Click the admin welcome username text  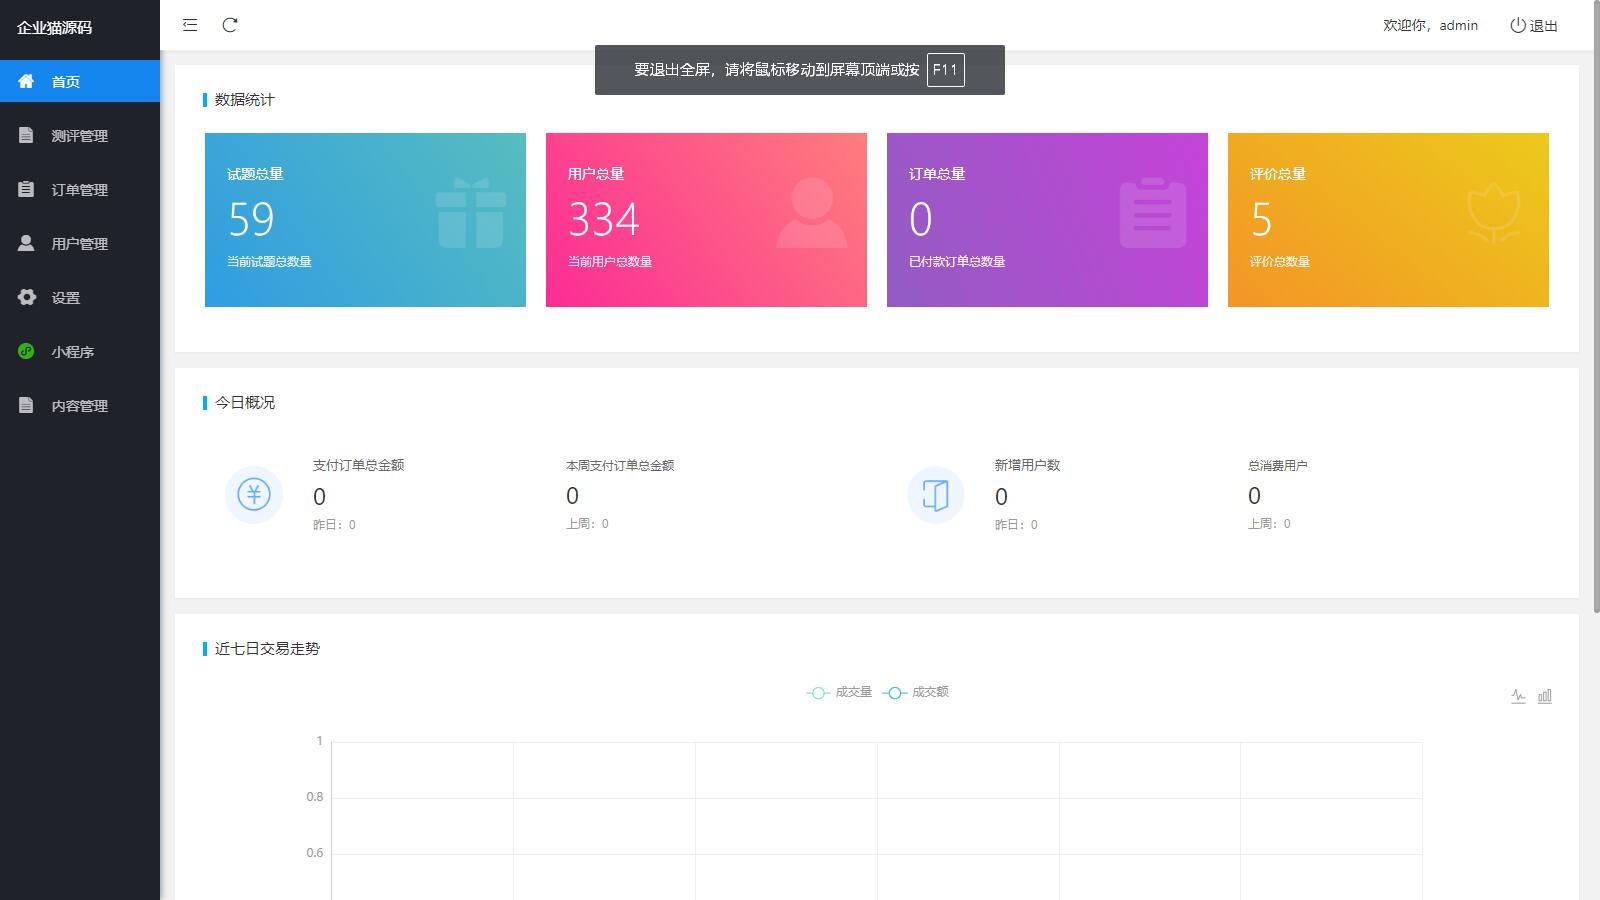[1458, 26]
